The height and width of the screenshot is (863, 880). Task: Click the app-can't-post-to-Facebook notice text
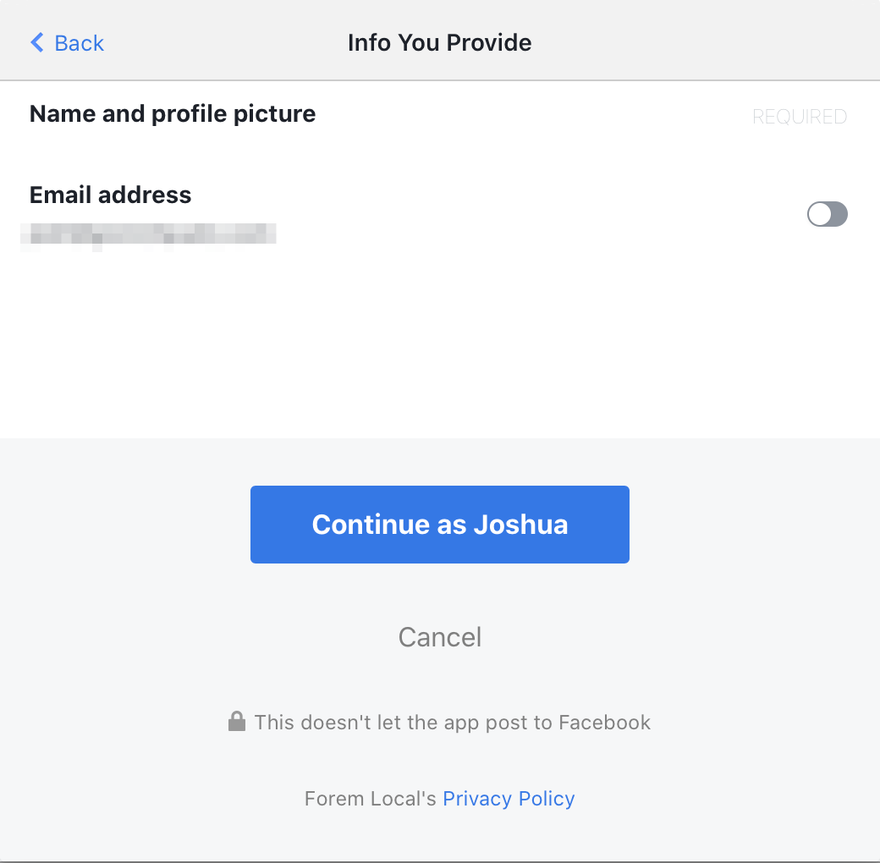452,722
